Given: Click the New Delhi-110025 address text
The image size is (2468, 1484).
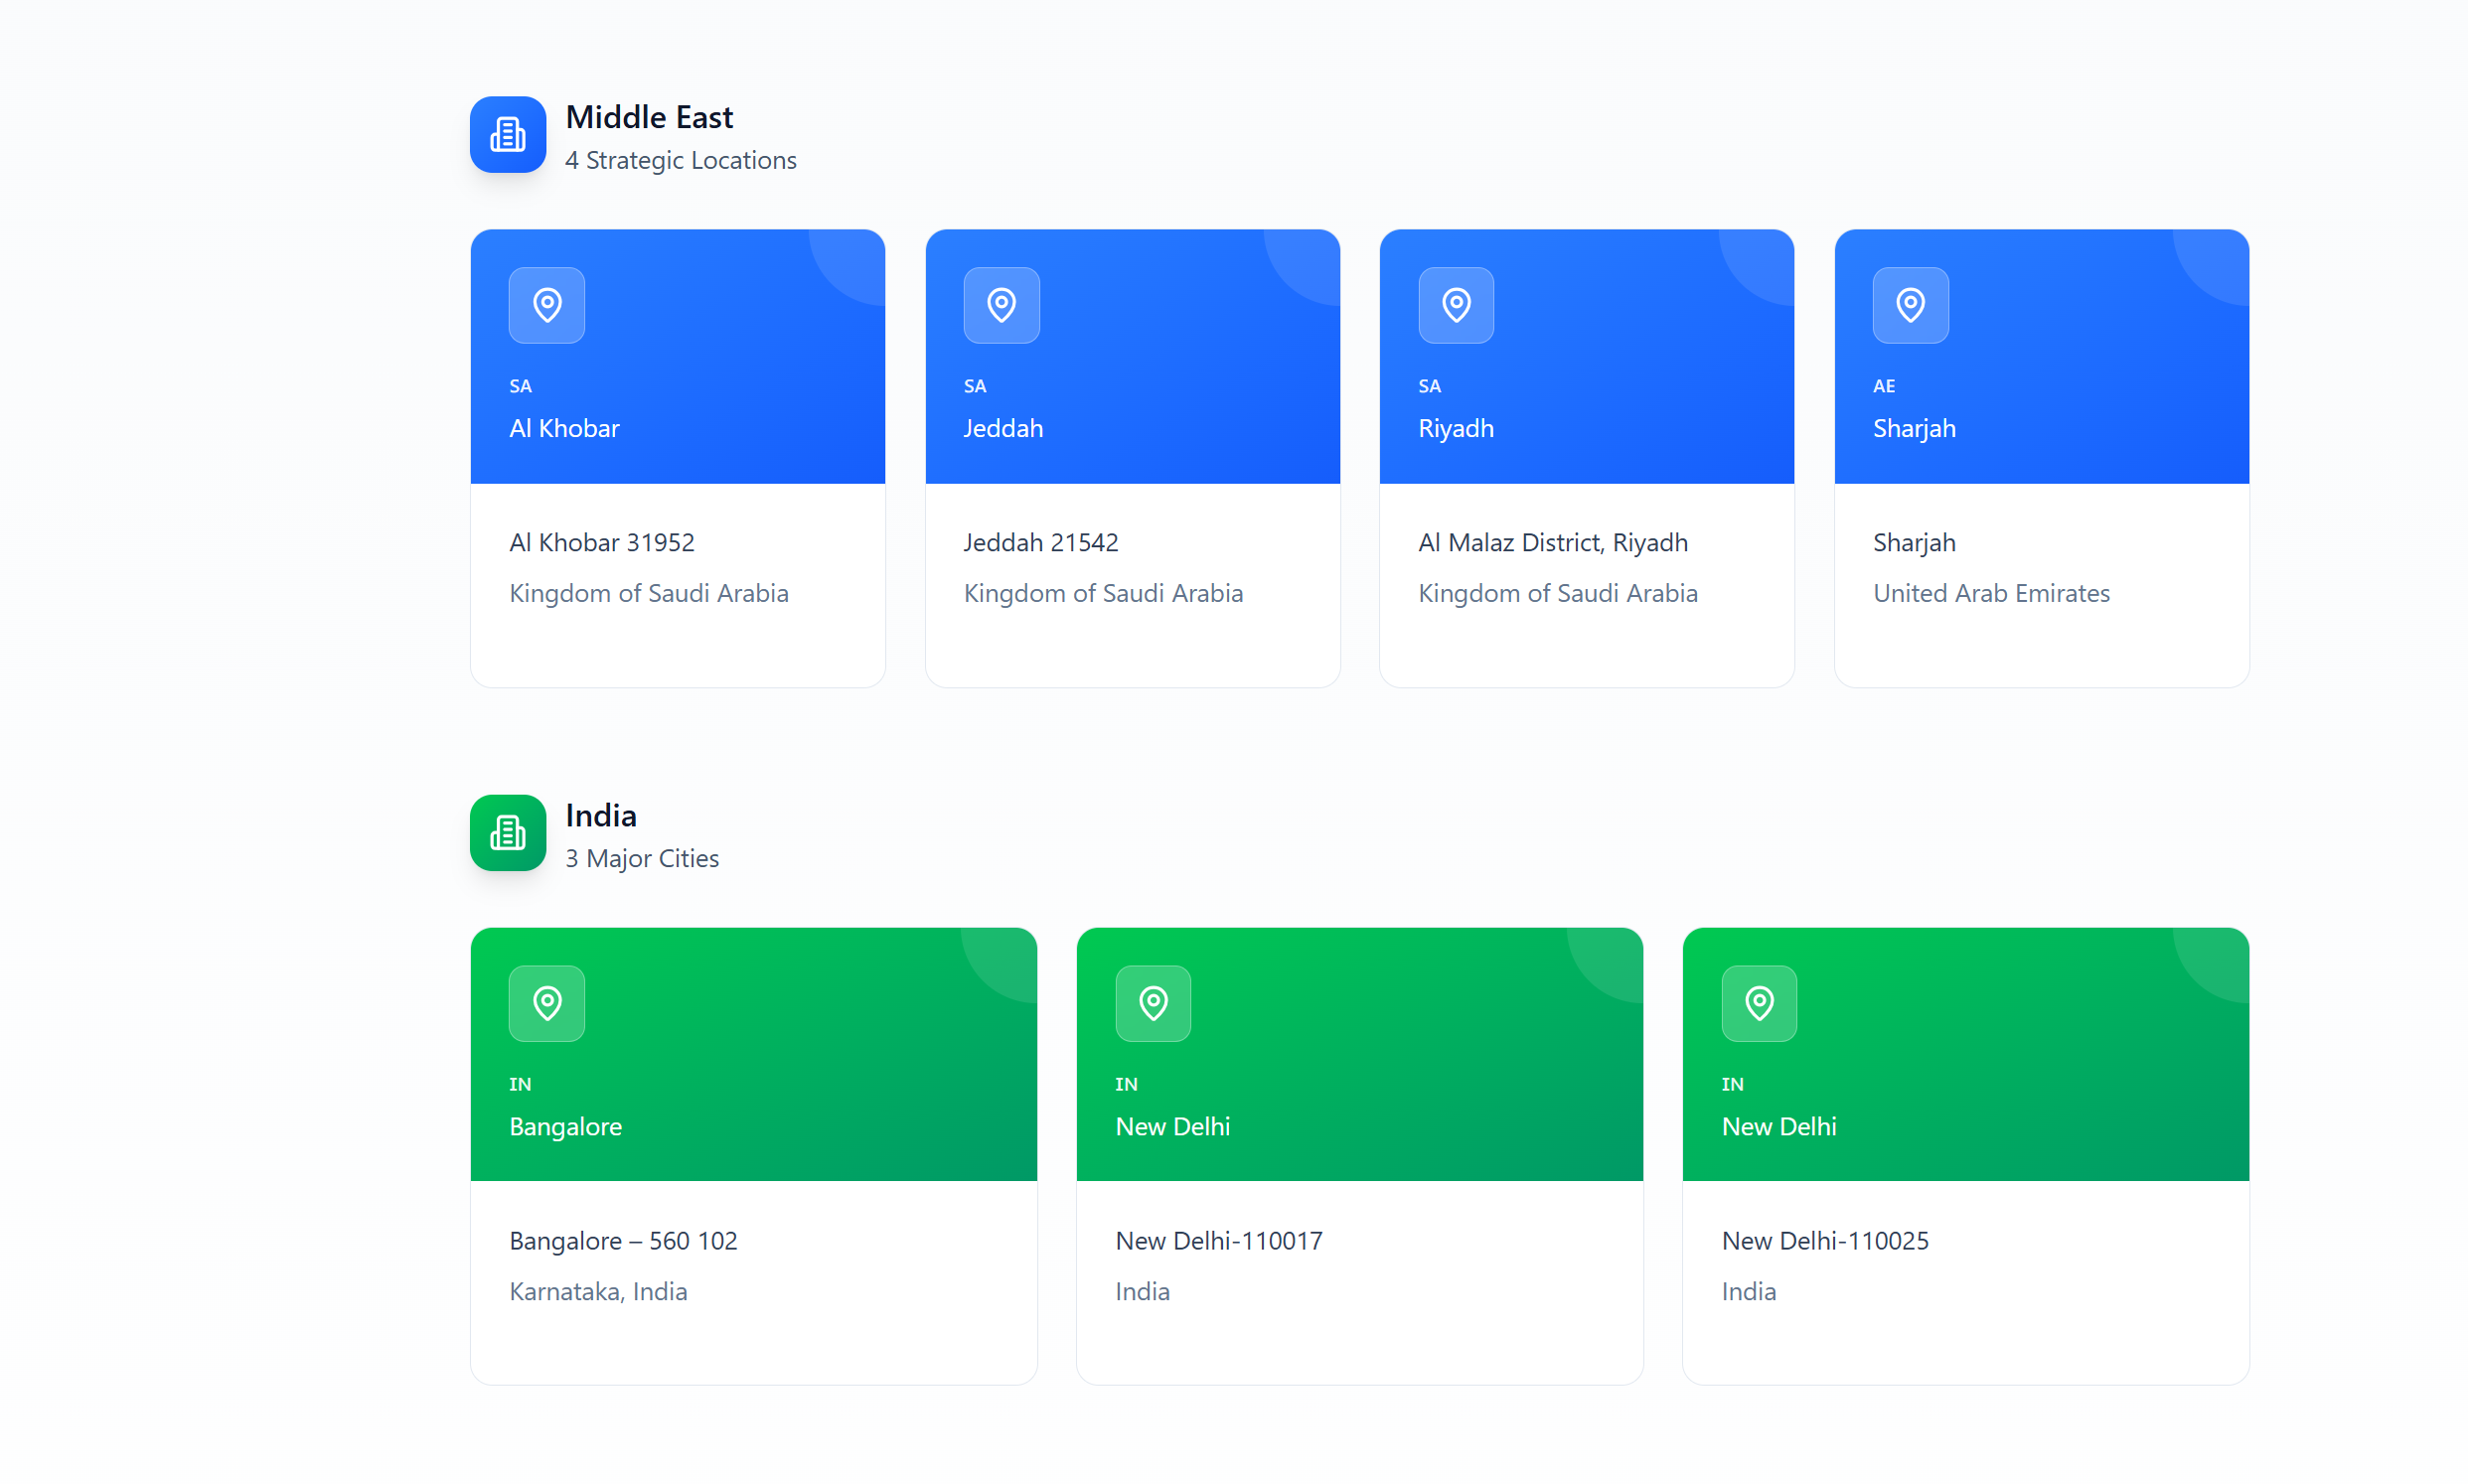Looking at the screenshot, I should pos(1824,1240).
